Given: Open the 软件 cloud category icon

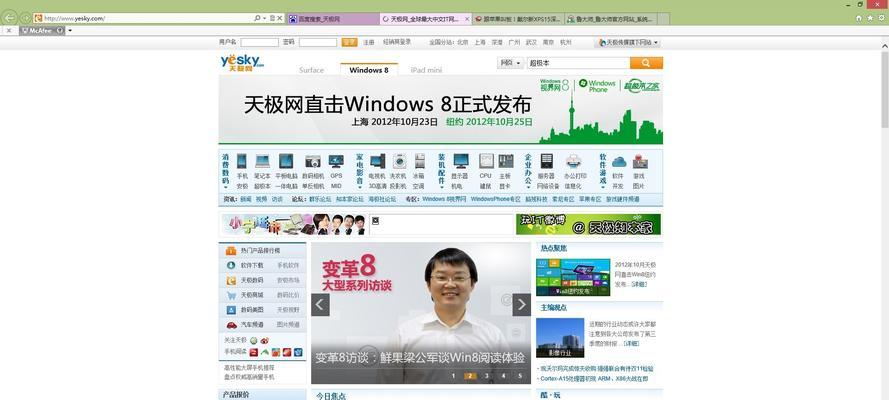Looking at the screenshot, I should [x=619, y=161].
